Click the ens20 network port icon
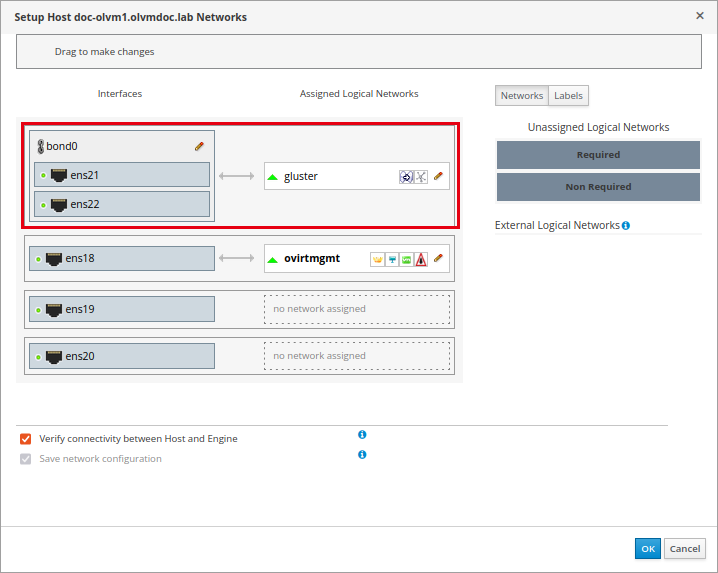This screenshot has height=573, width=718. pos(54,356)
